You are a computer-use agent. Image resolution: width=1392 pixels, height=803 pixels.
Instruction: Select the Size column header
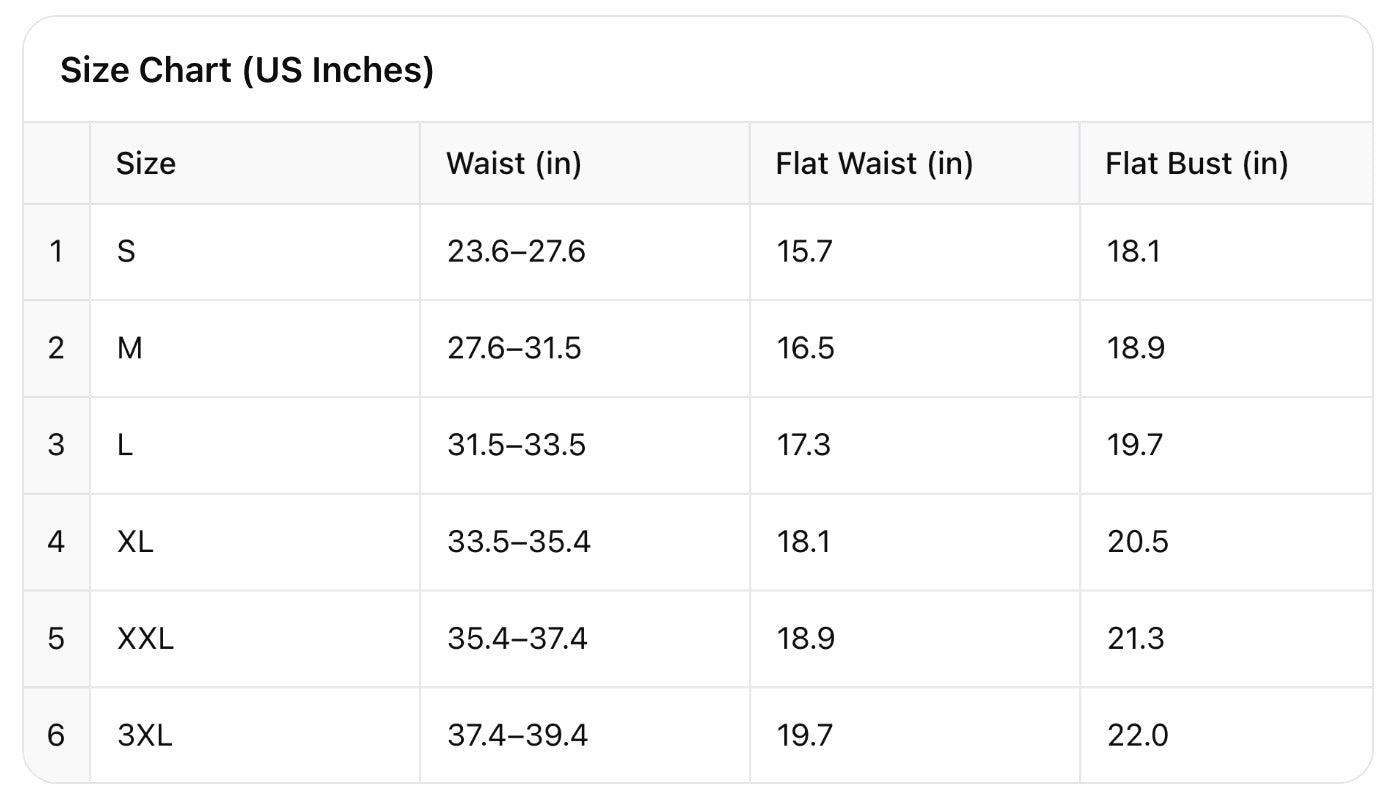(x=146, y=163)
